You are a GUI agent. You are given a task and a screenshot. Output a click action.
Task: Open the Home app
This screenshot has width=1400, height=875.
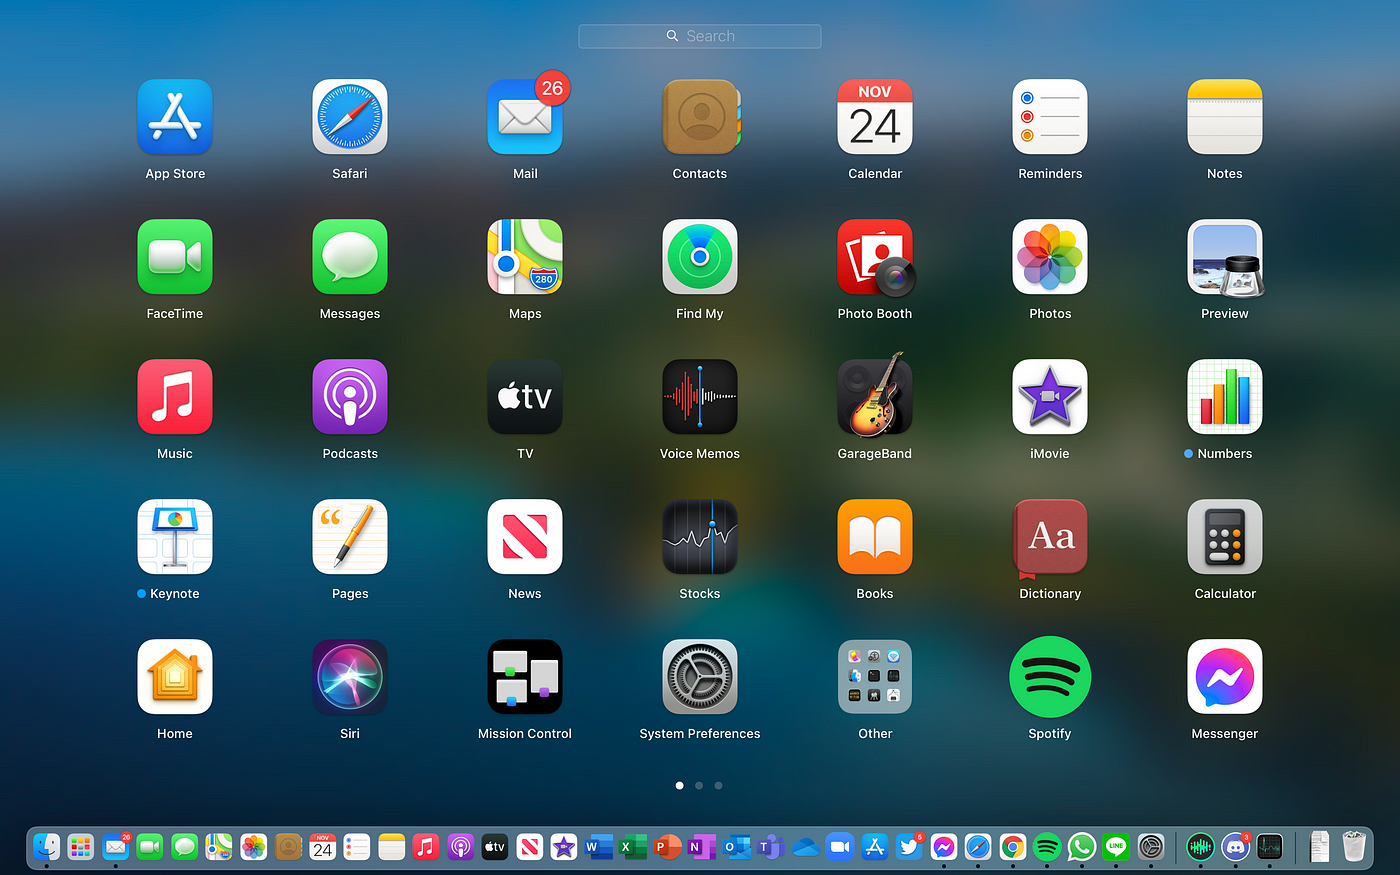(x=175, y=677)
